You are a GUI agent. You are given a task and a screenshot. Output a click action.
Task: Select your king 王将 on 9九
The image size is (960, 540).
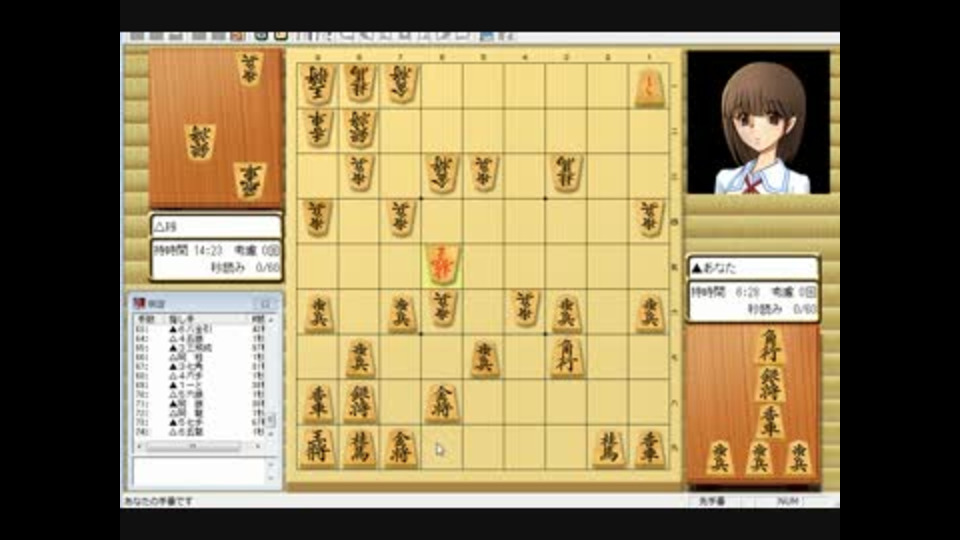click(317, 448)
